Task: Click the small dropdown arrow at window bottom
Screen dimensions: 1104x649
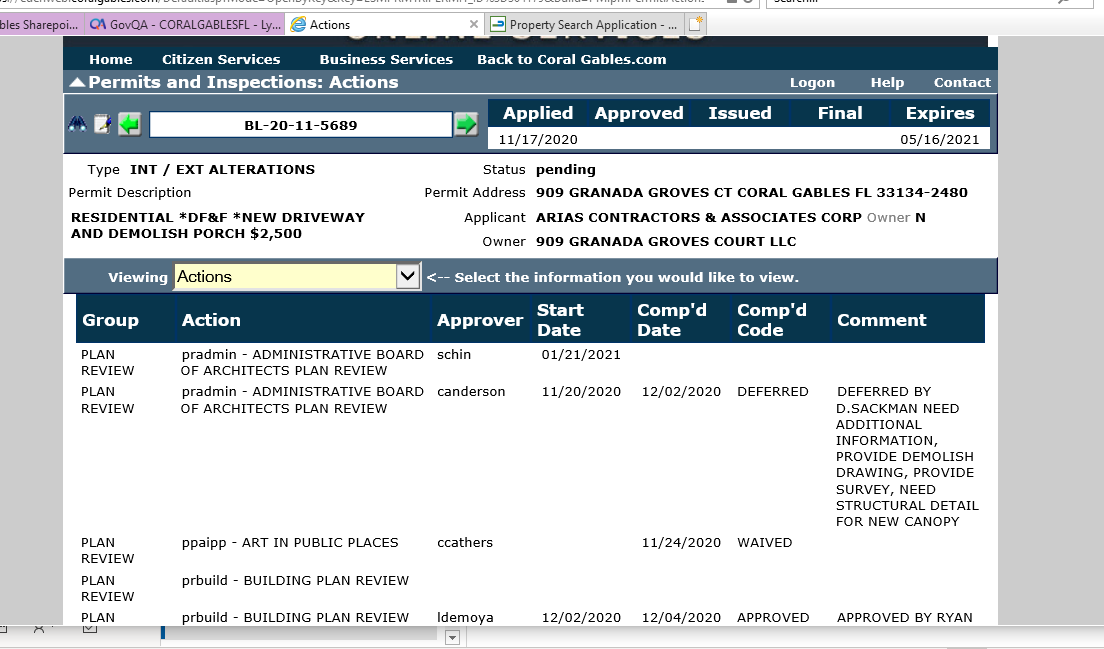Action: (x=451, y=637)
